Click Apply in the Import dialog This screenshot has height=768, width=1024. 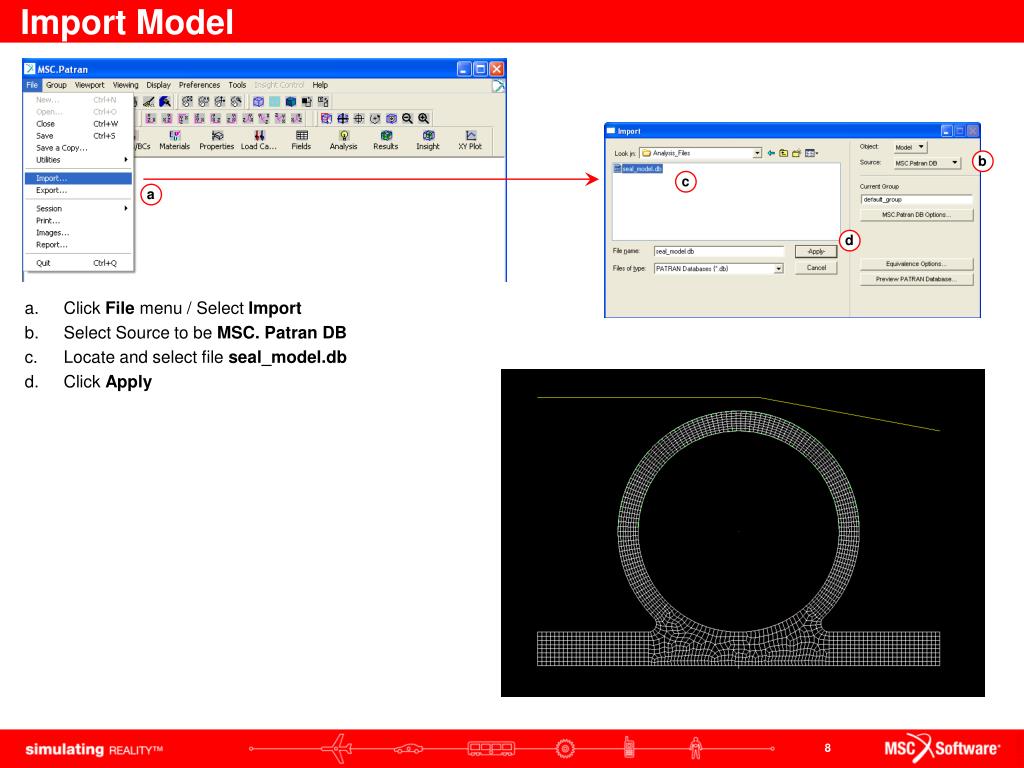click(x=816, y=251)
